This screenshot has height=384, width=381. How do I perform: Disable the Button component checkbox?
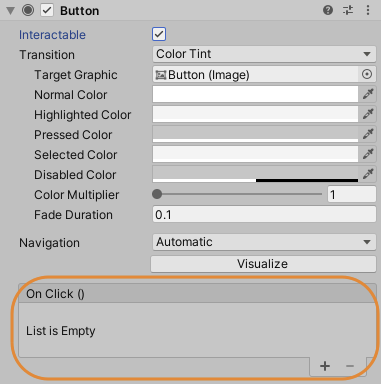[x=47, y=10]
